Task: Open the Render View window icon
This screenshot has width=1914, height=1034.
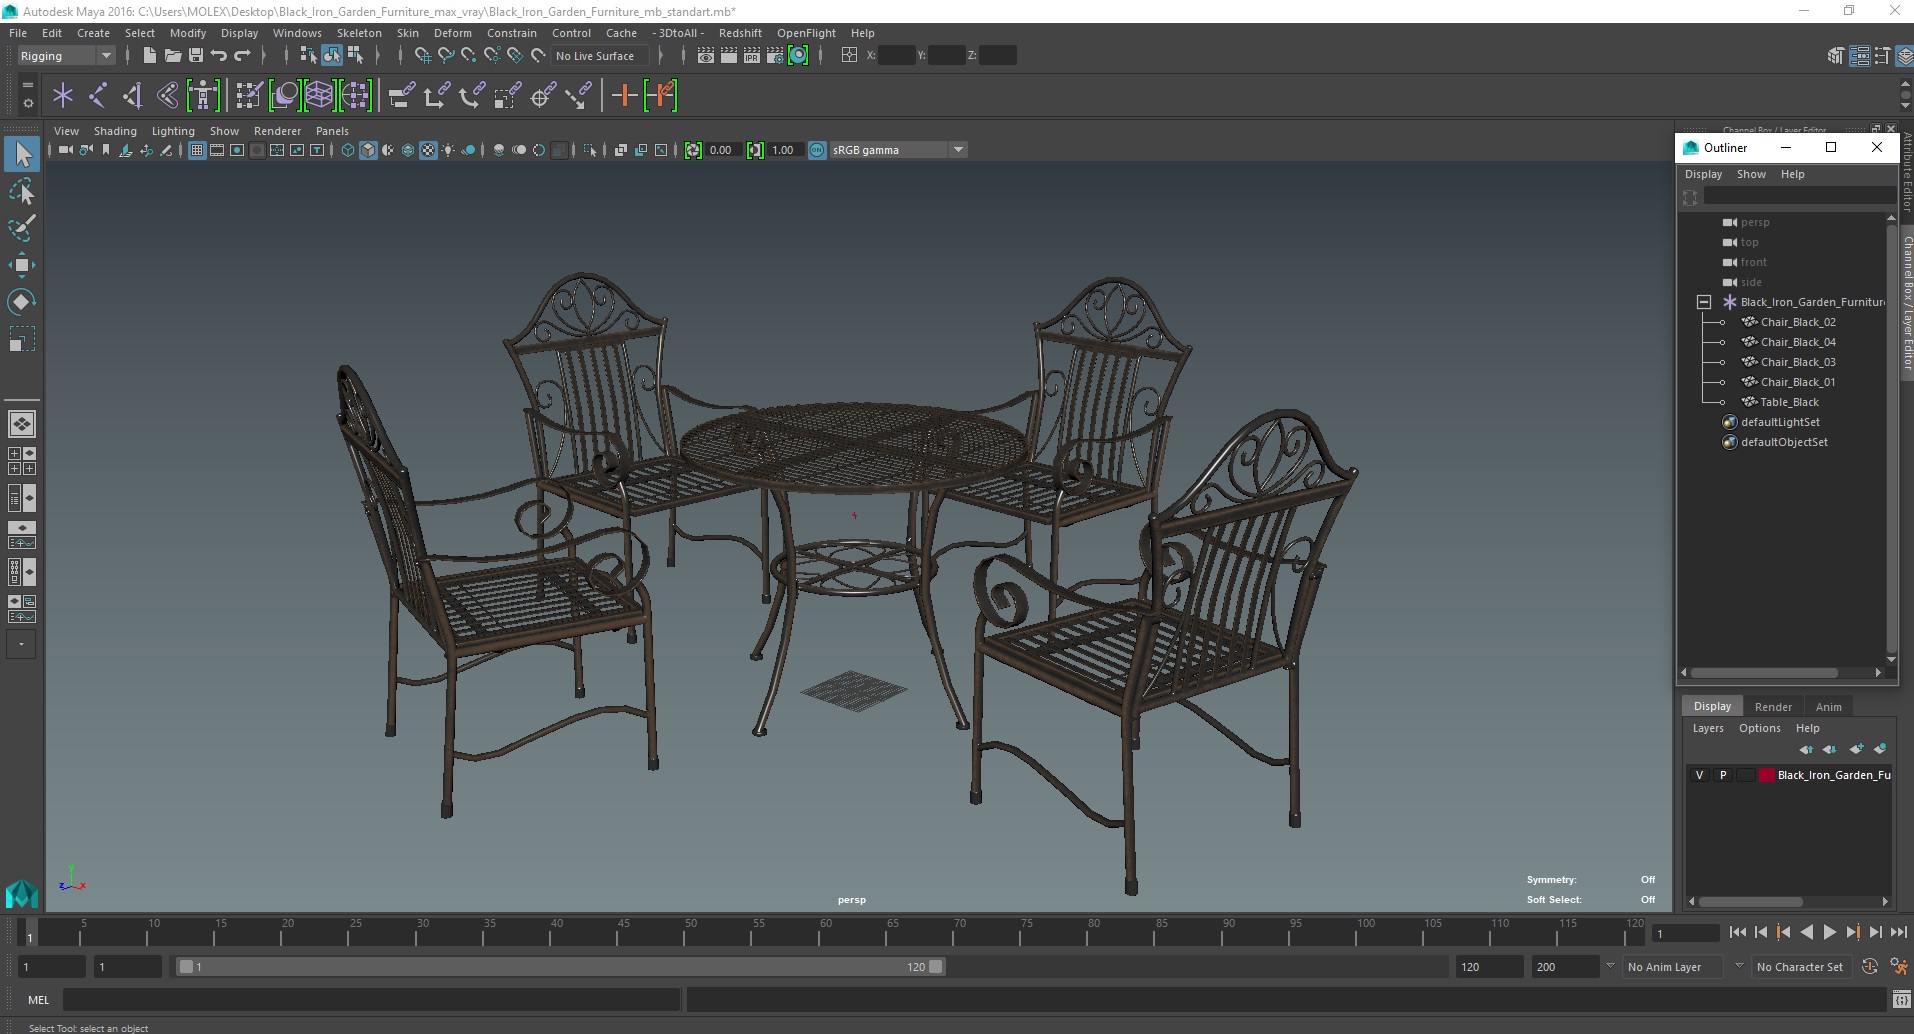Action: tap(706, 56)
